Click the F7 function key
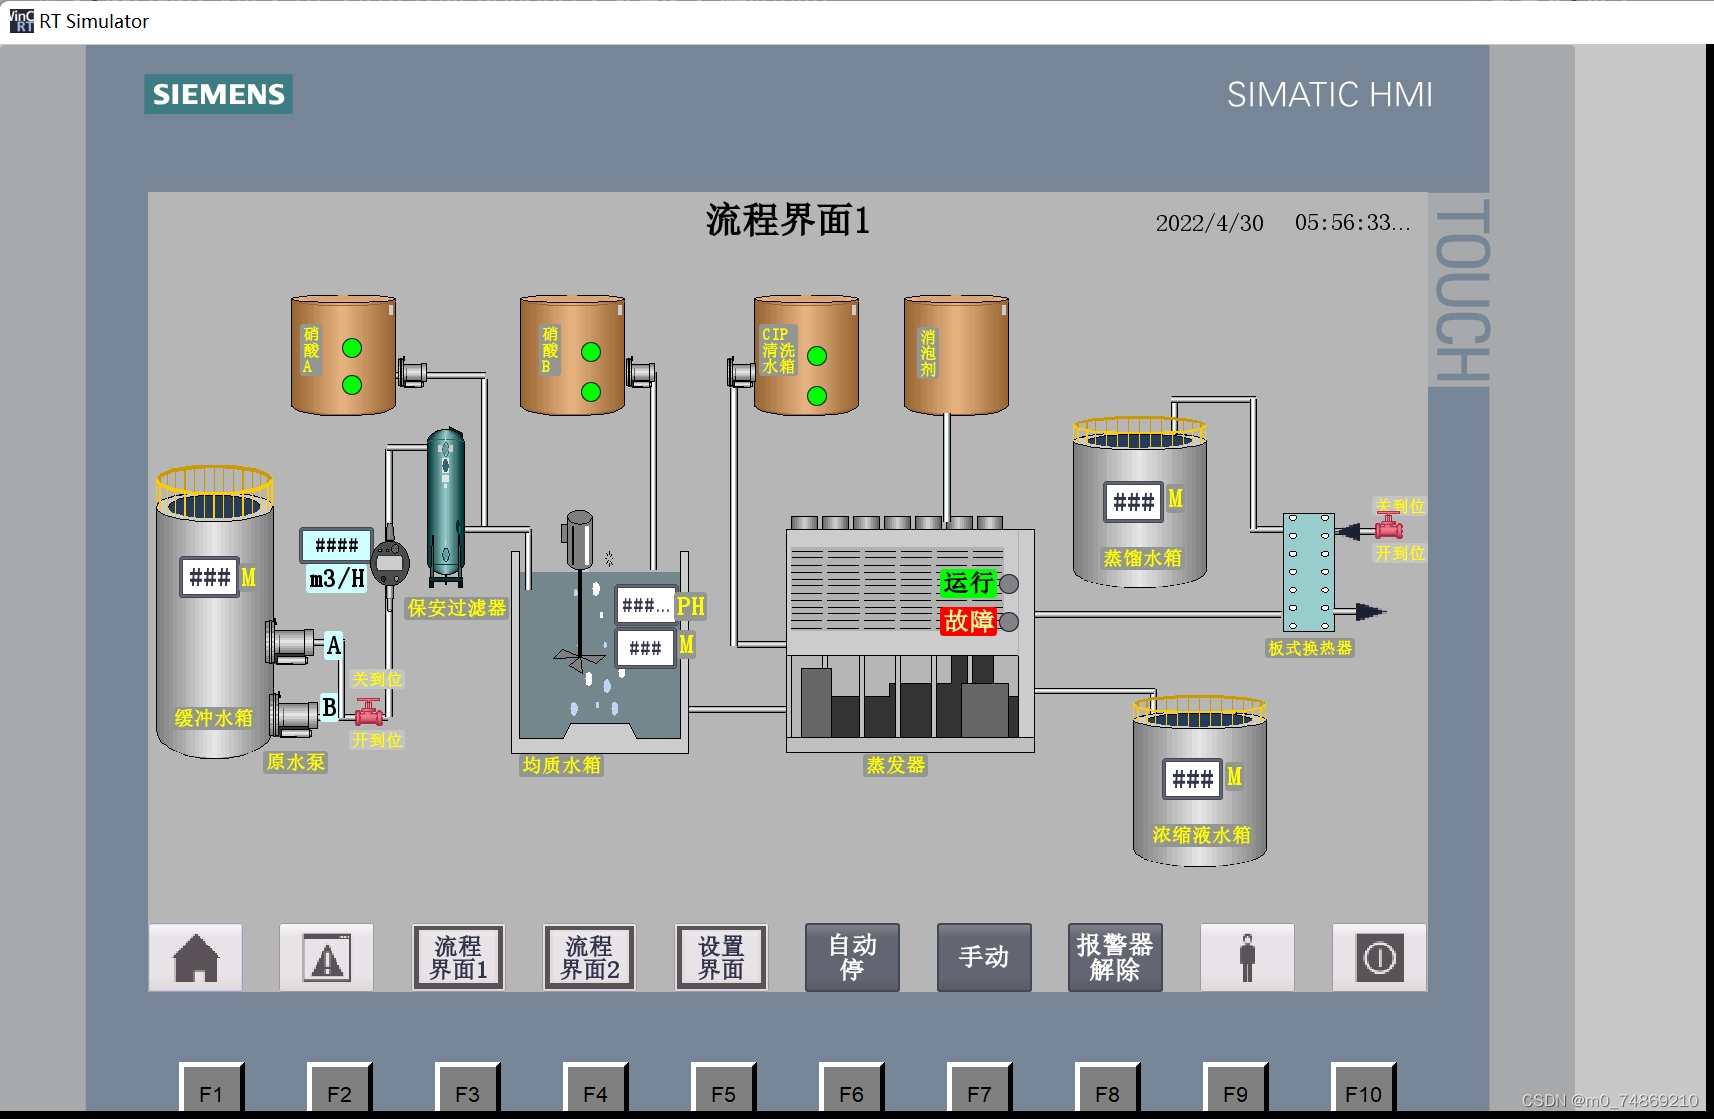The image size is (1714, 1119). click(979, 1087)
